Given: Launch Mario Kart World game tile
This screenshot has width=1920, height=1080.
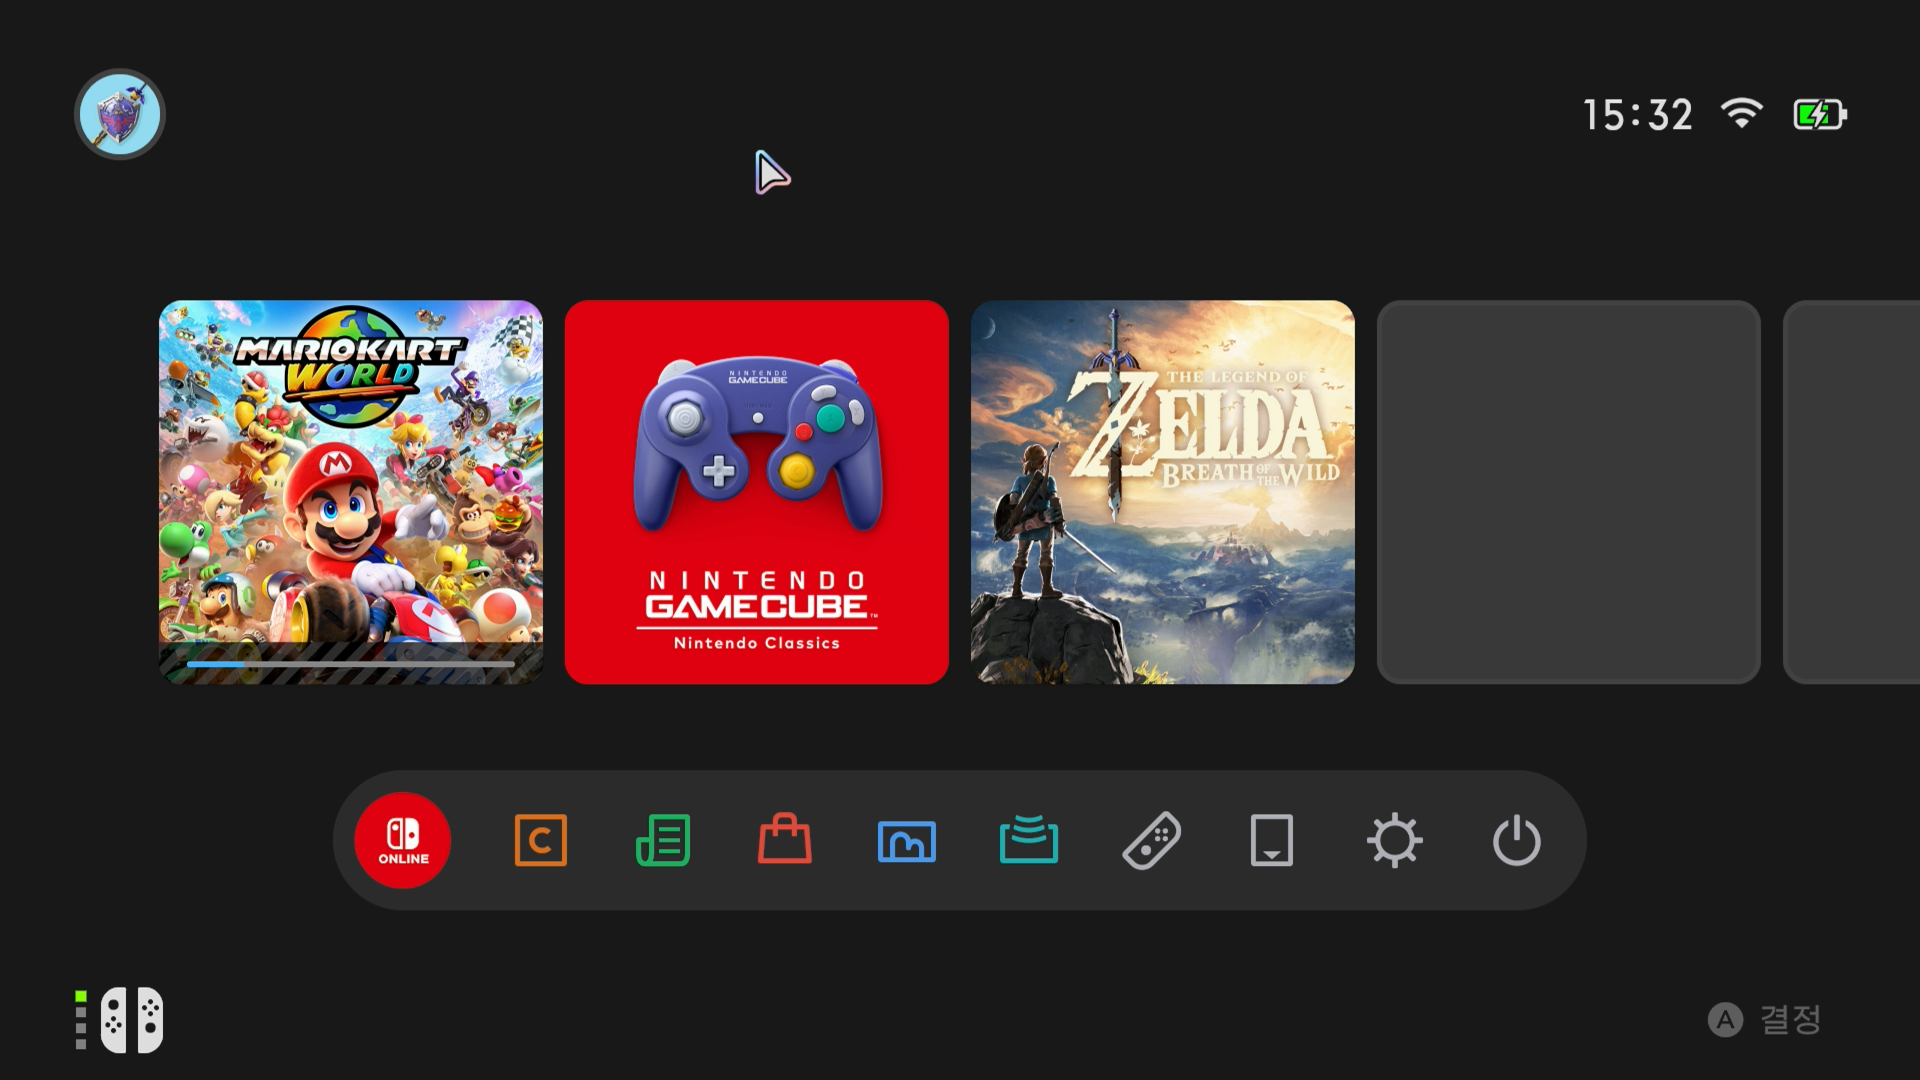Looking at the screenshot, I should tap(351, 492).
